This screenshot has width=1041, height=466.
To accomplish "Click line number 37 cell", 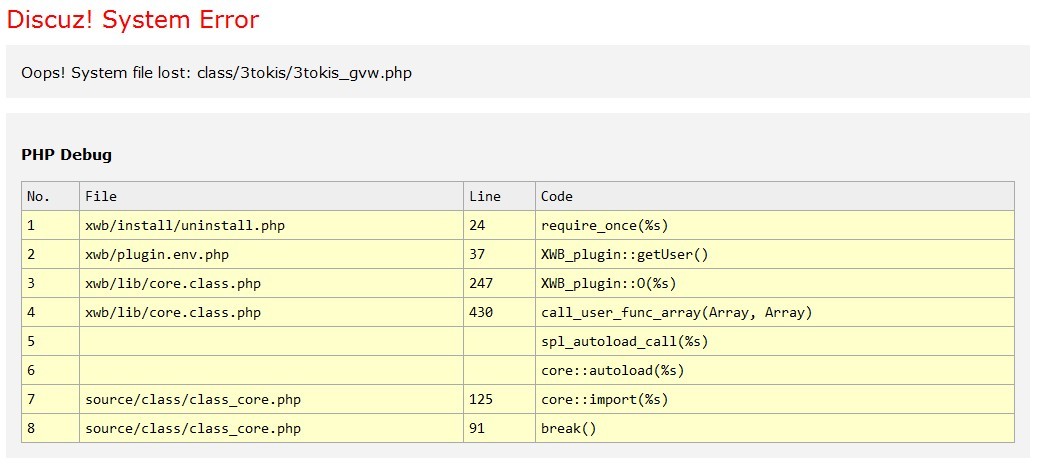I will [499, 254].
